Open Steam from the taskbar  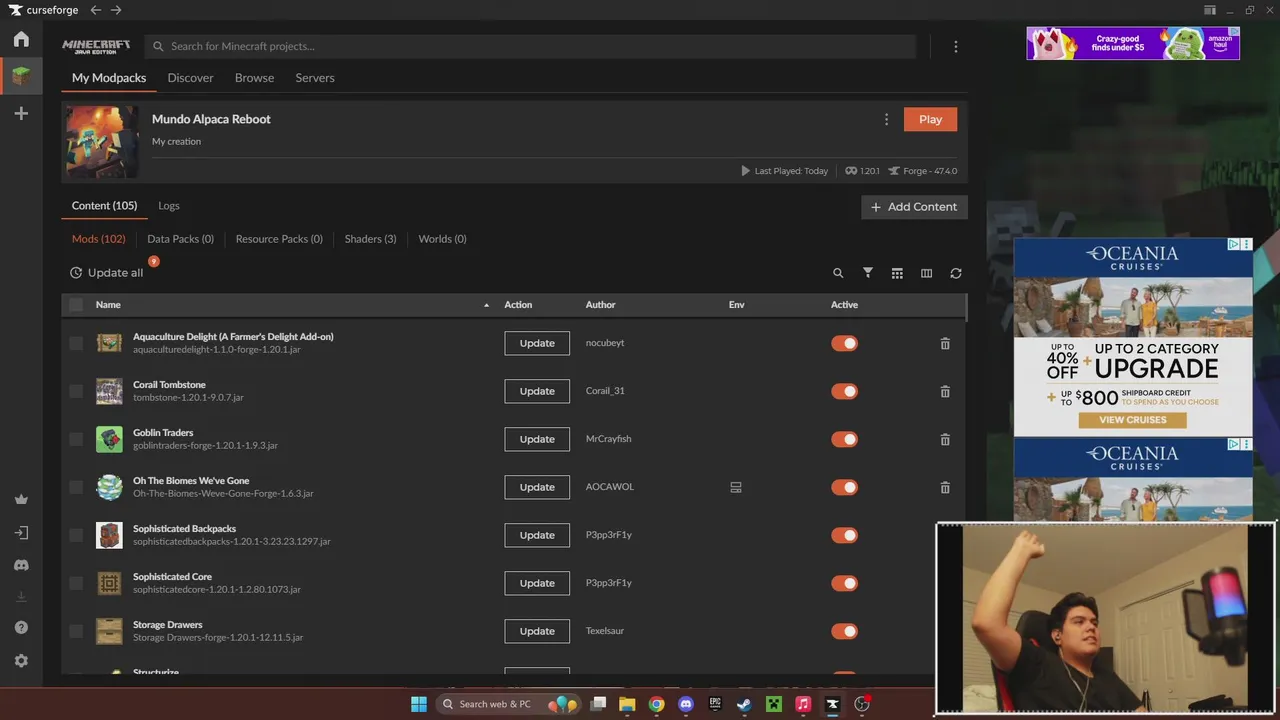tap(744, 704)
